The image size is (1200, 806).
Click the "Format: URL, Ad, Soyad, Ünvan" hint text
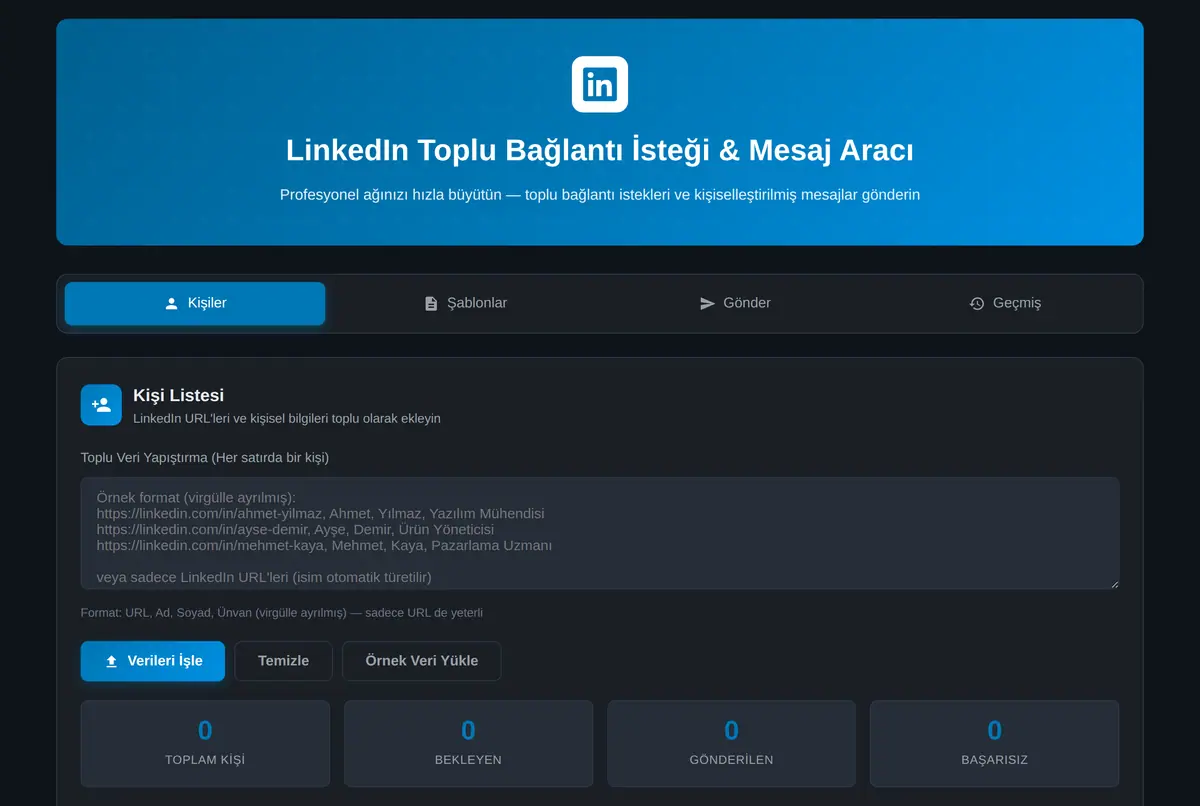[282, 613]
